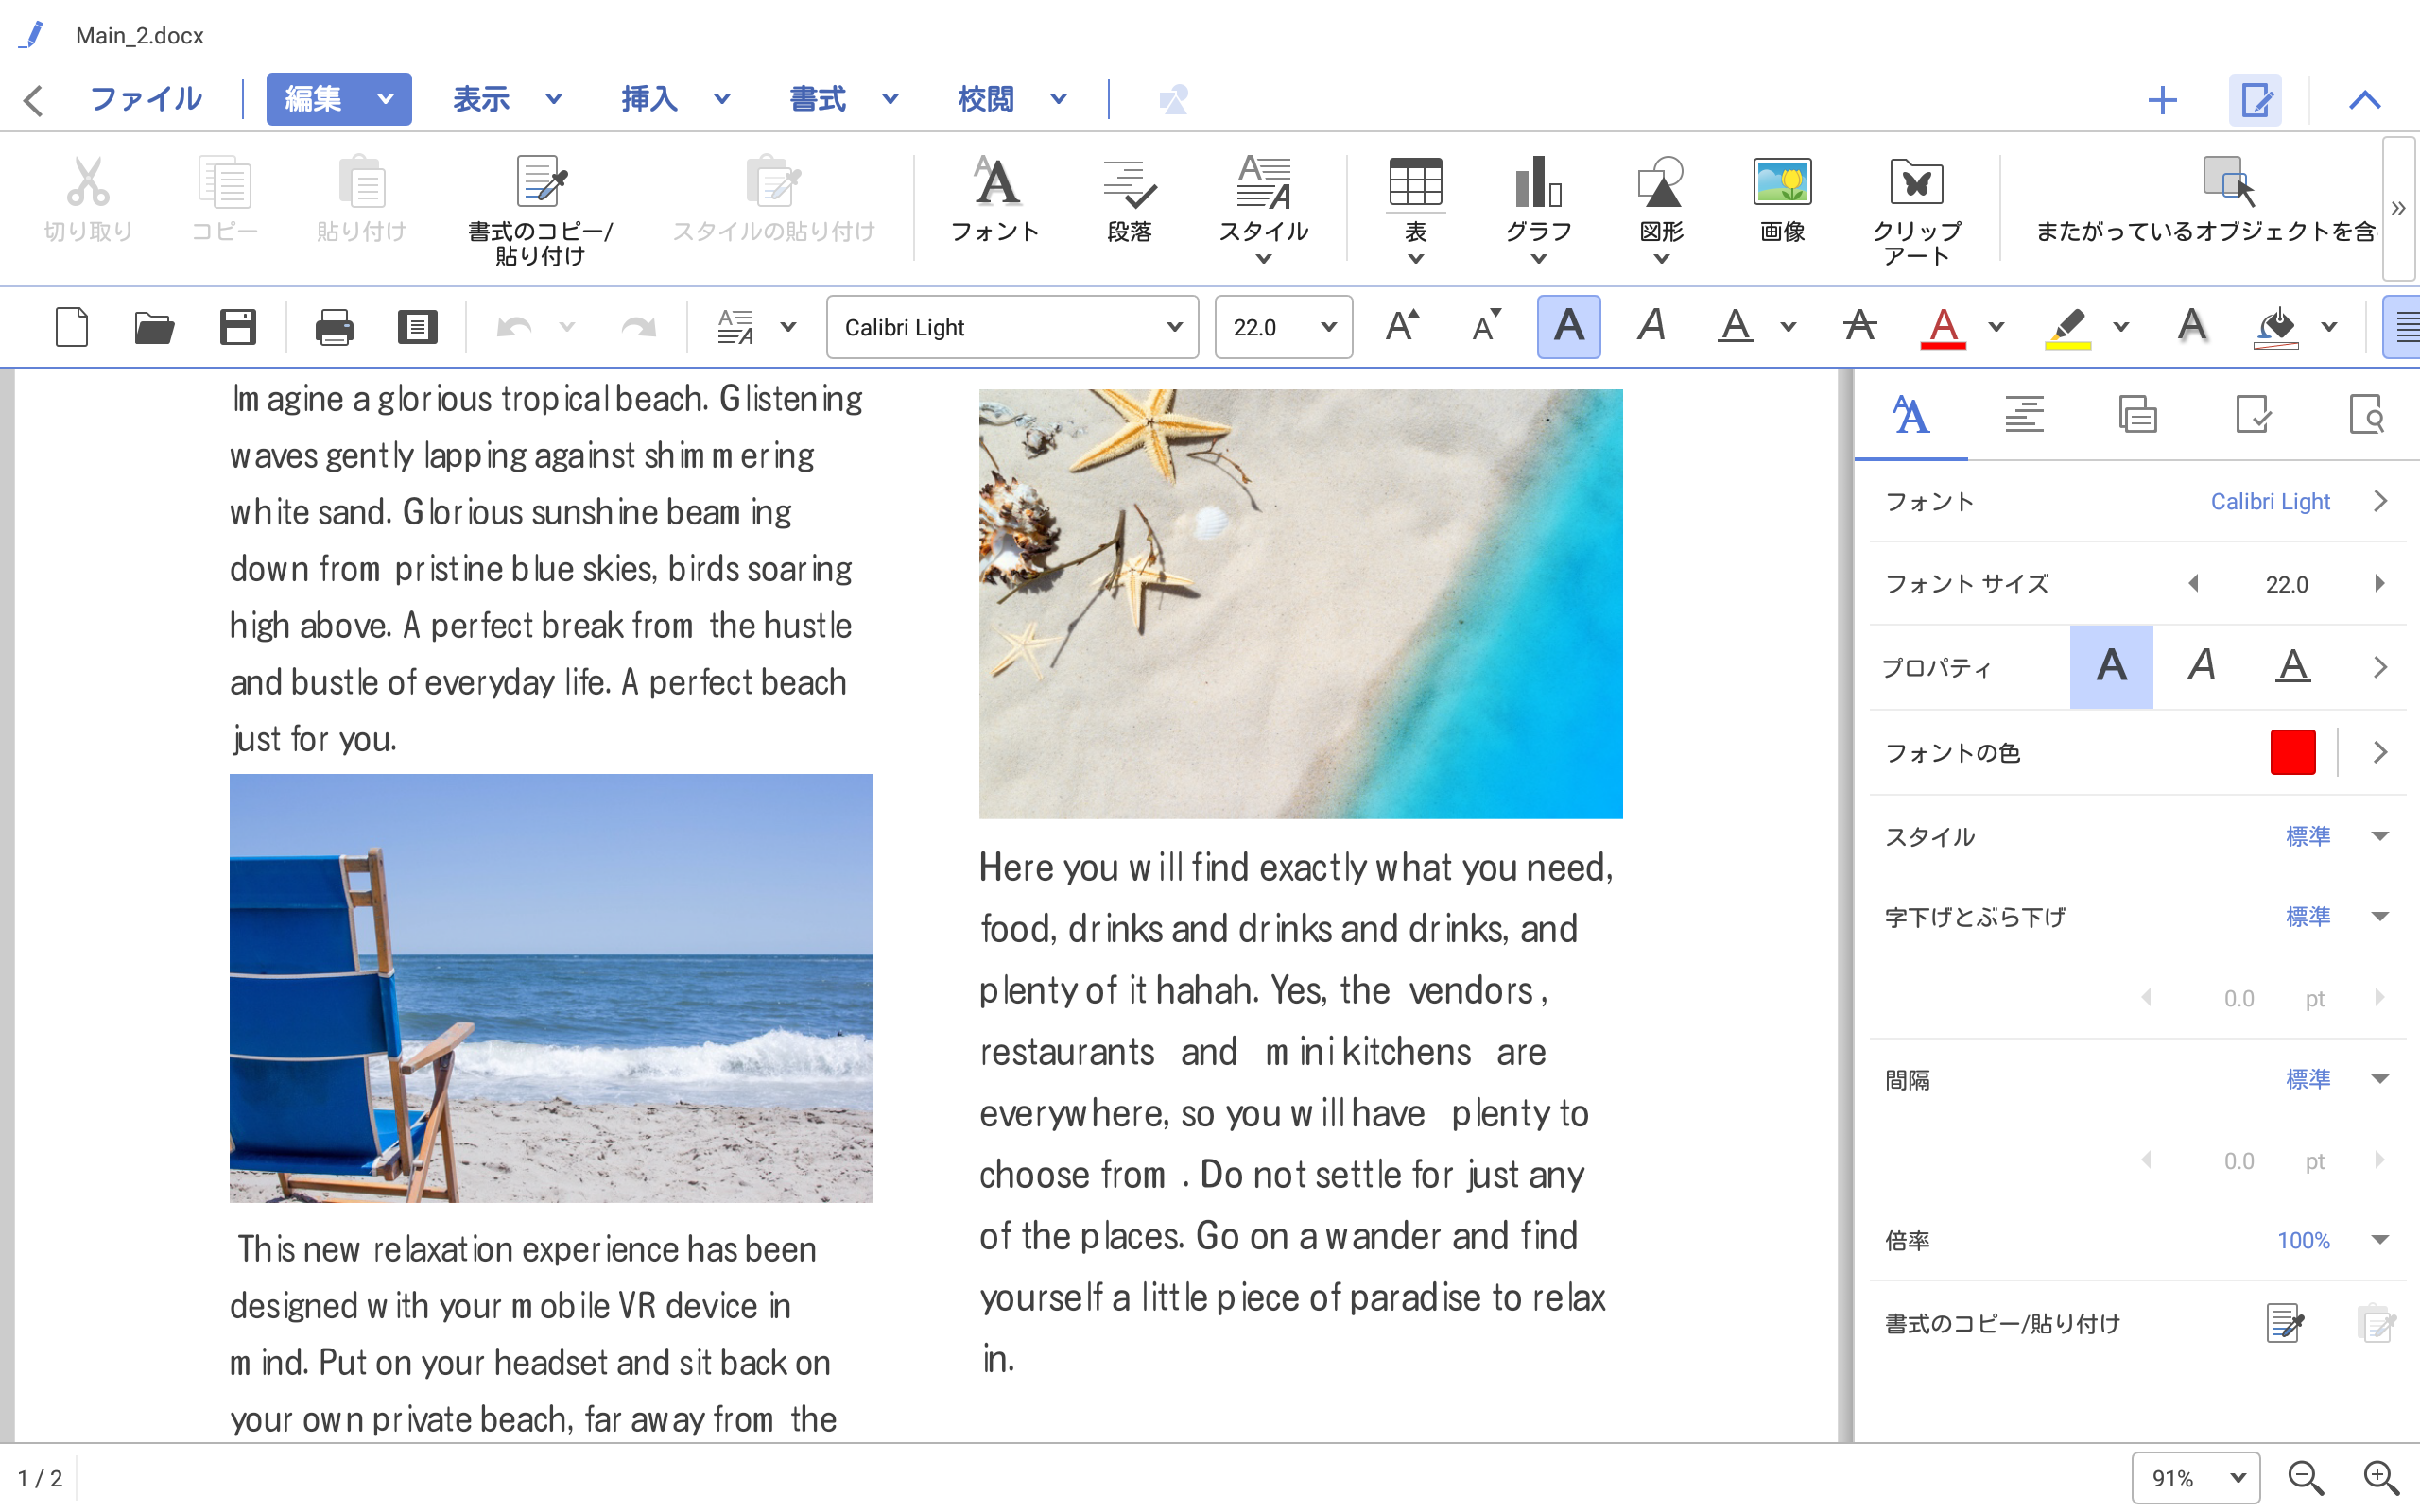Expand the 倍率 100% dropdown
This screenshot has height=1512, width=2420.
[x=2380, y=1240]
